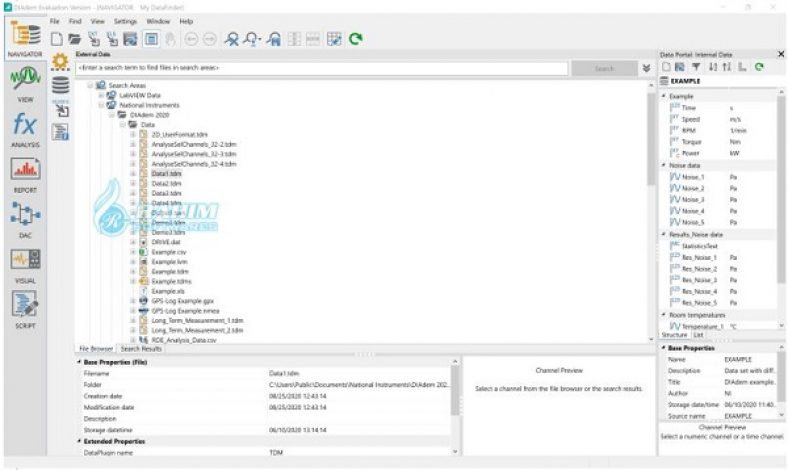Viewport: 788px width, 470px height.
Task: Collapse the National Instruments node
Action: [x=102, y=105]
